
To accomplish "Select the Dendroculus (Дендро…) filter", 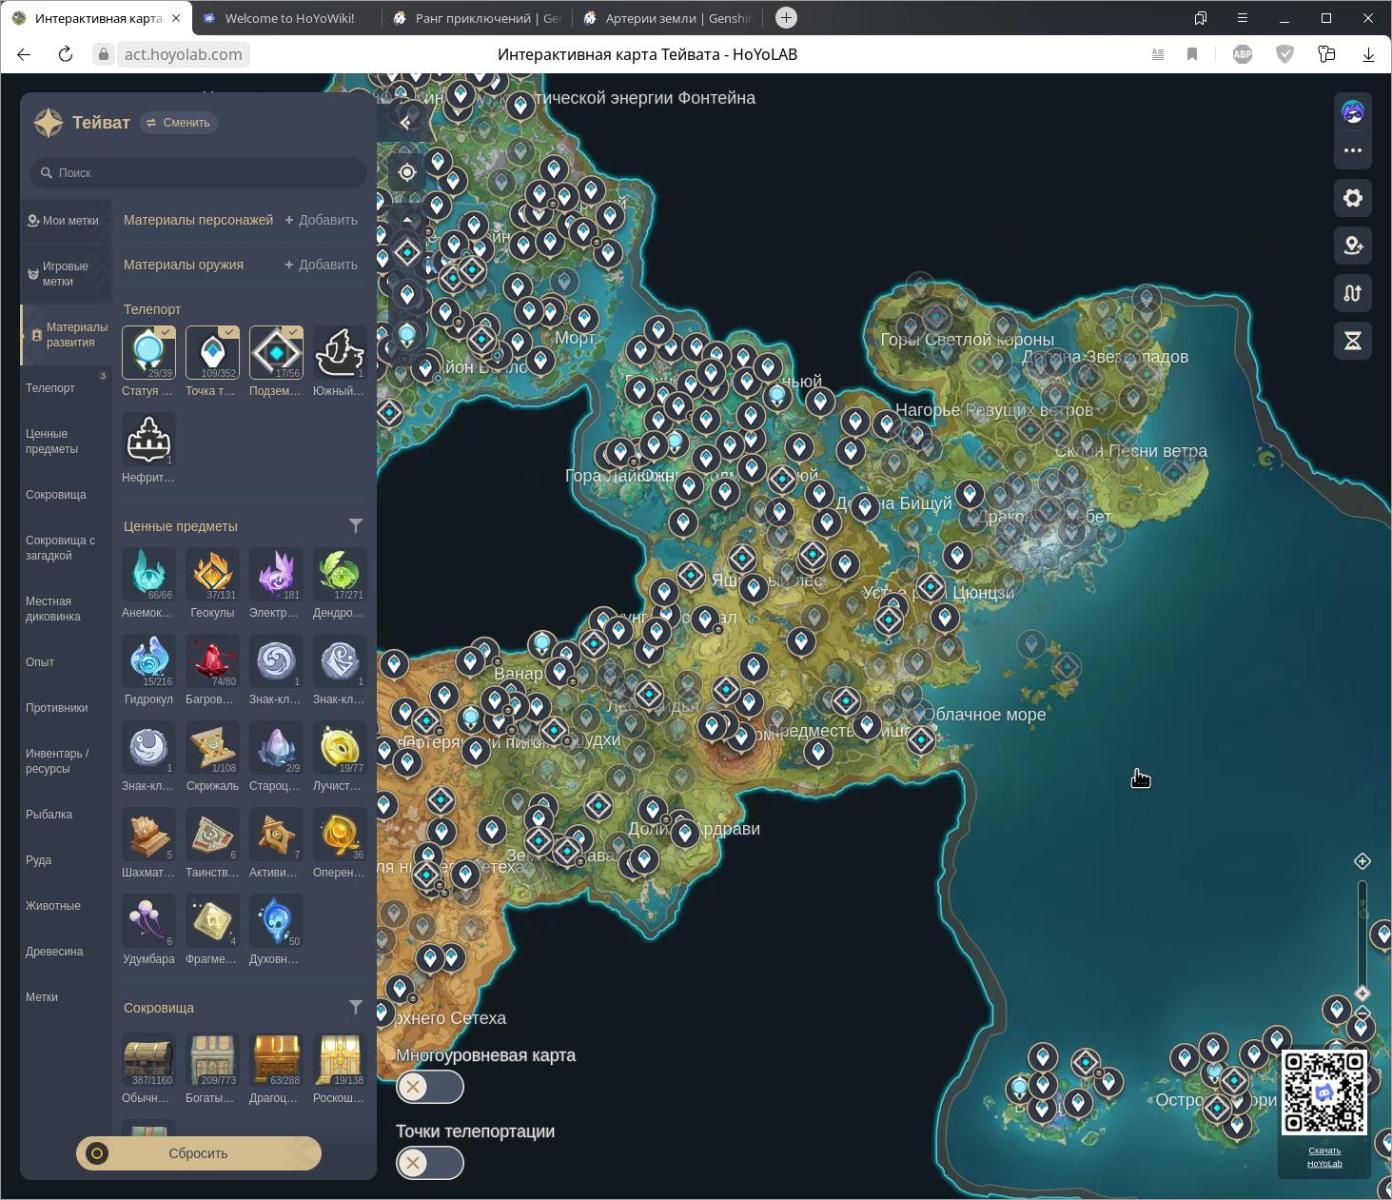I will 340,574.
